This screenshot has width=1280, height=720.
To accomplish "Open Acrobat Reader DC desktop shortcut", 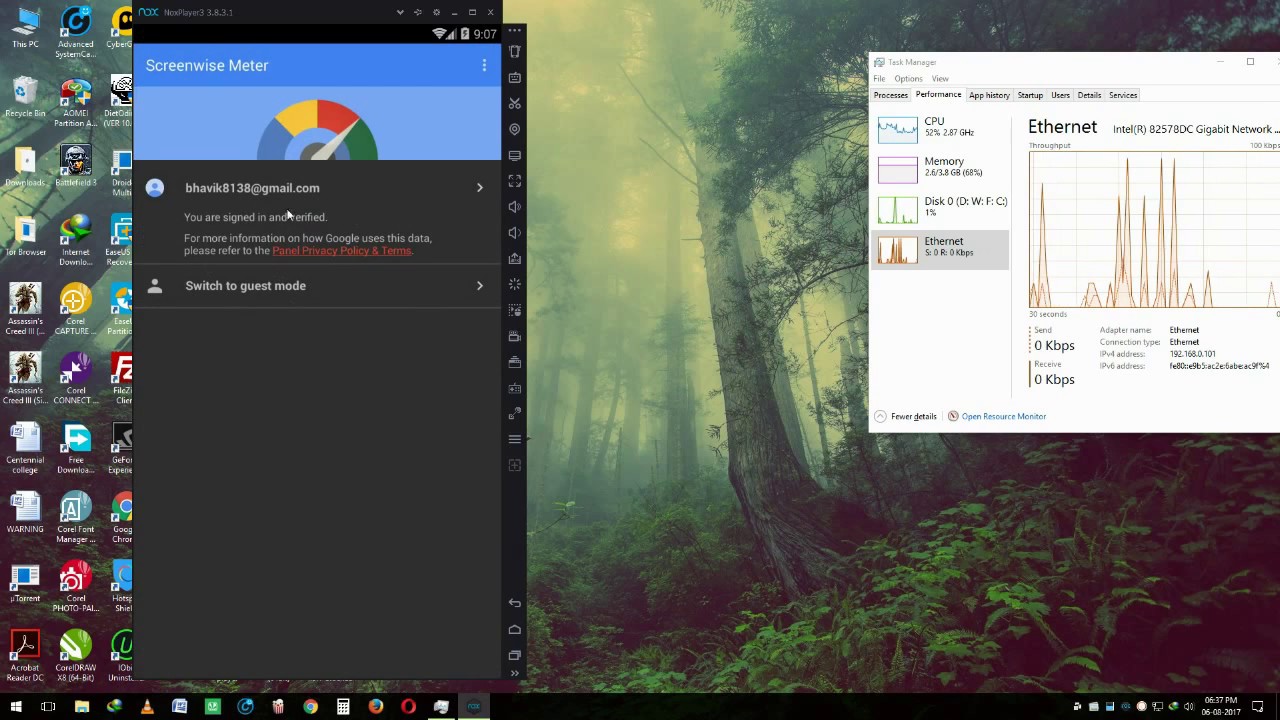I will pyautogui.click(x=25, y=656).
